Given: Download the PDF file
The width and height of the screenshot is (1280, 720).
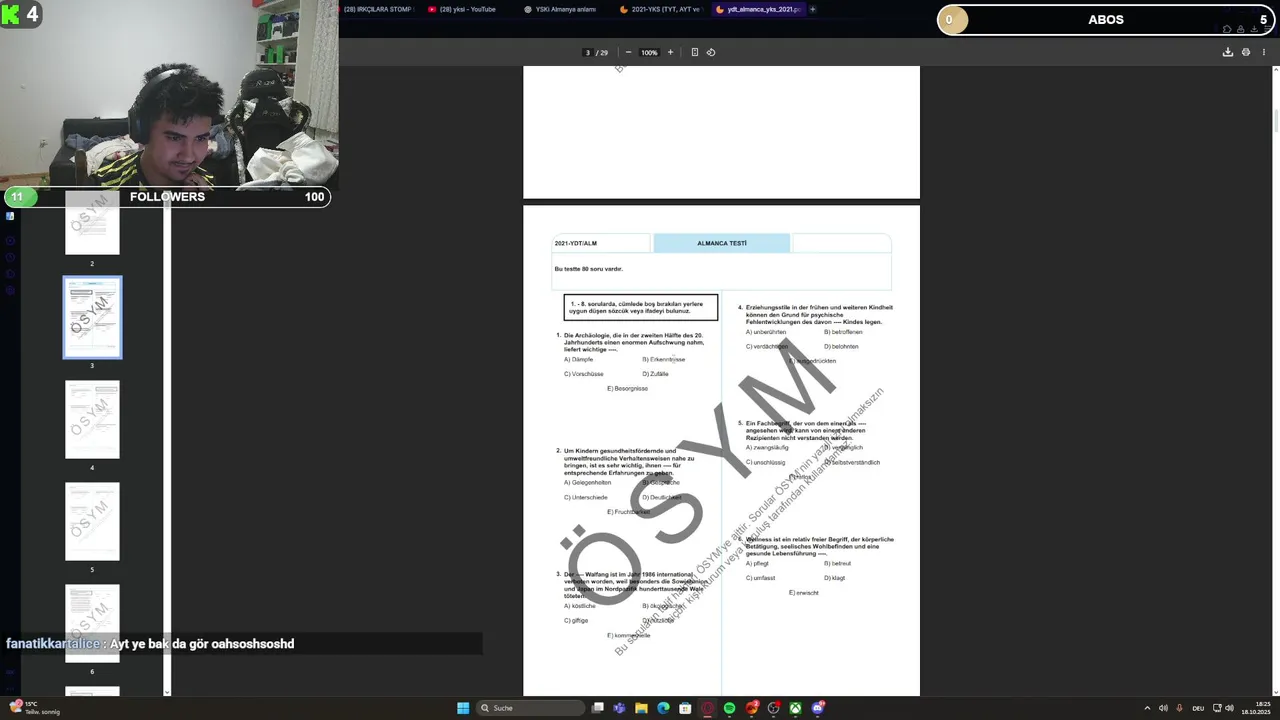Looking at the screenshot, I should coord(1228,52).
